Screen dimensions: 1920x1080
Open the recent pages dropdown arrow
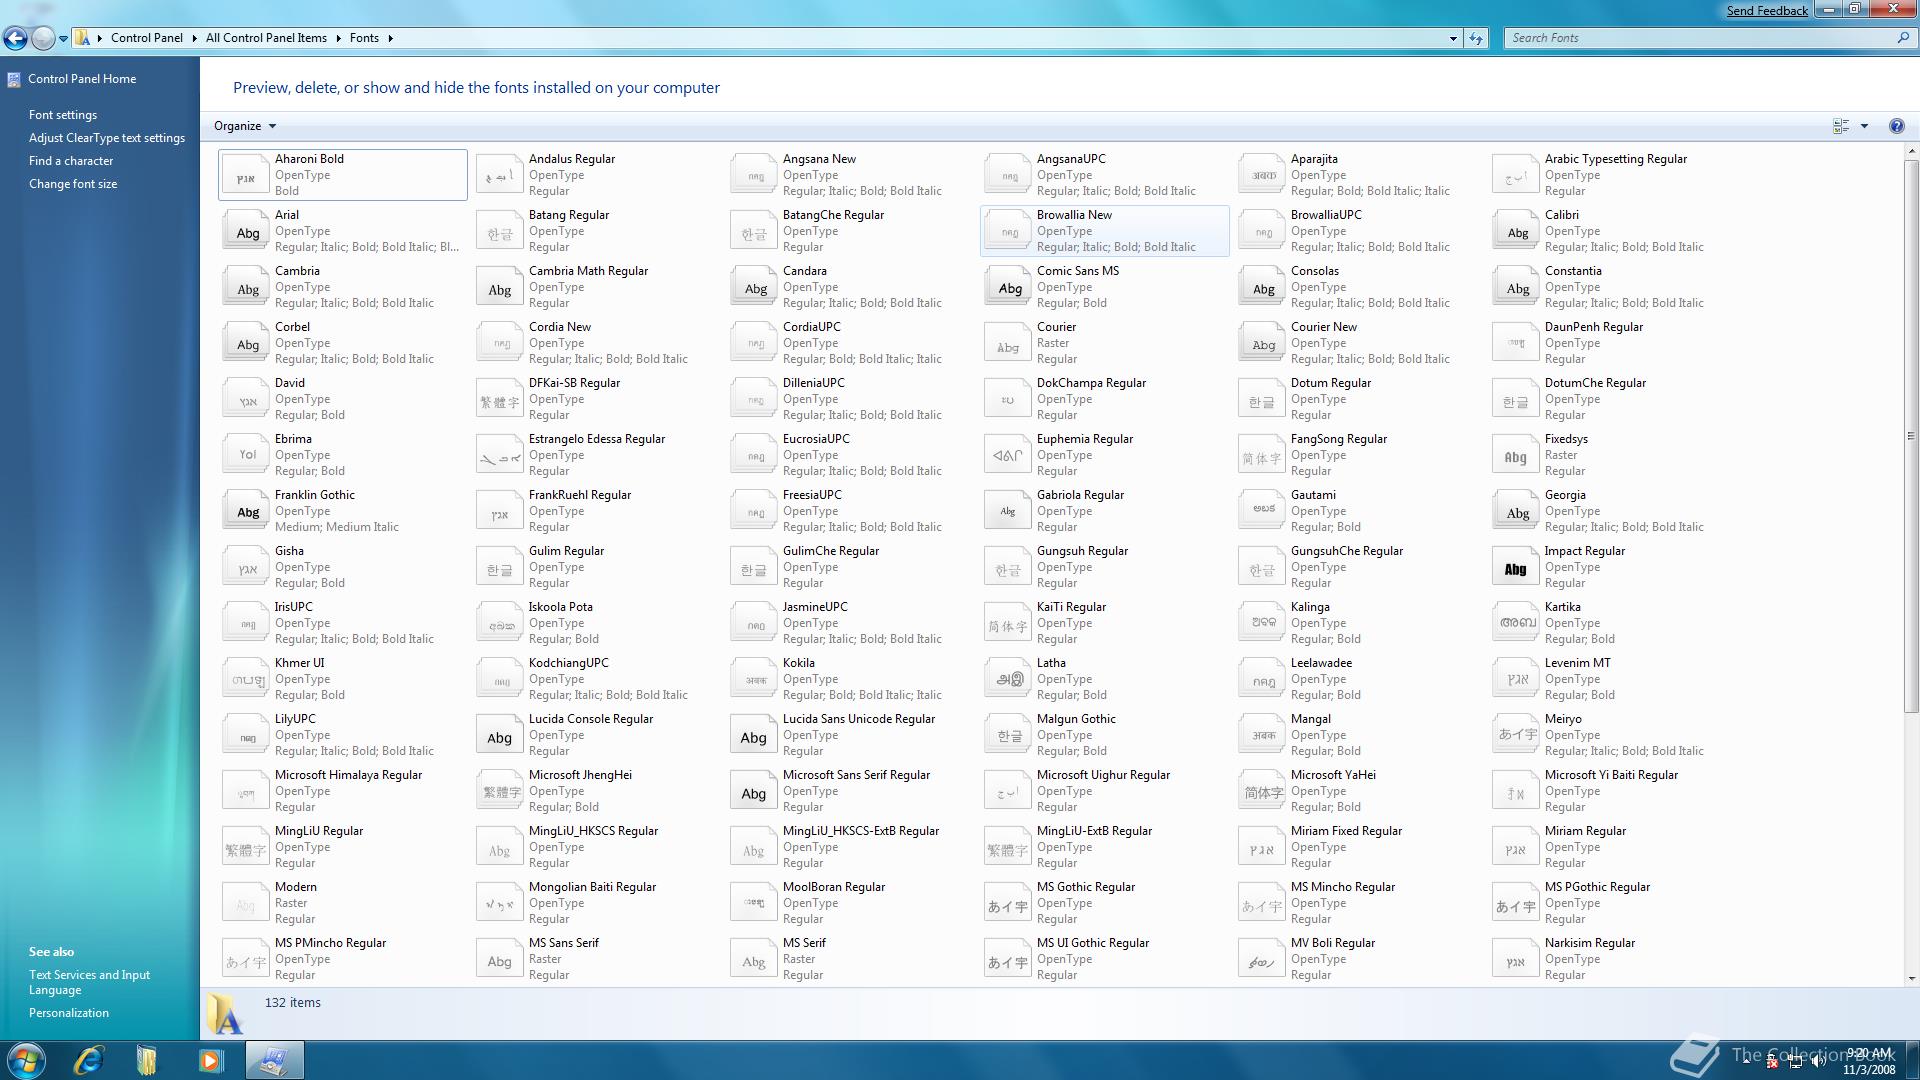point(63,39)
